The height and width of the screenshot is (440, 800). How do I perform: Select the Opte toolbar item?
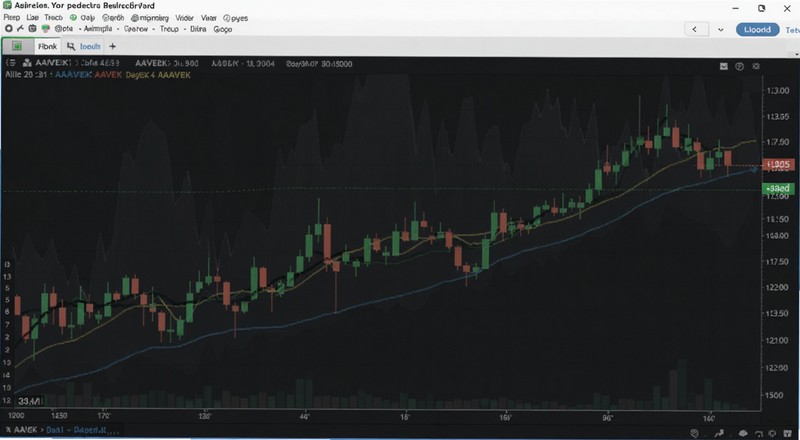click(x=64, y=29)
